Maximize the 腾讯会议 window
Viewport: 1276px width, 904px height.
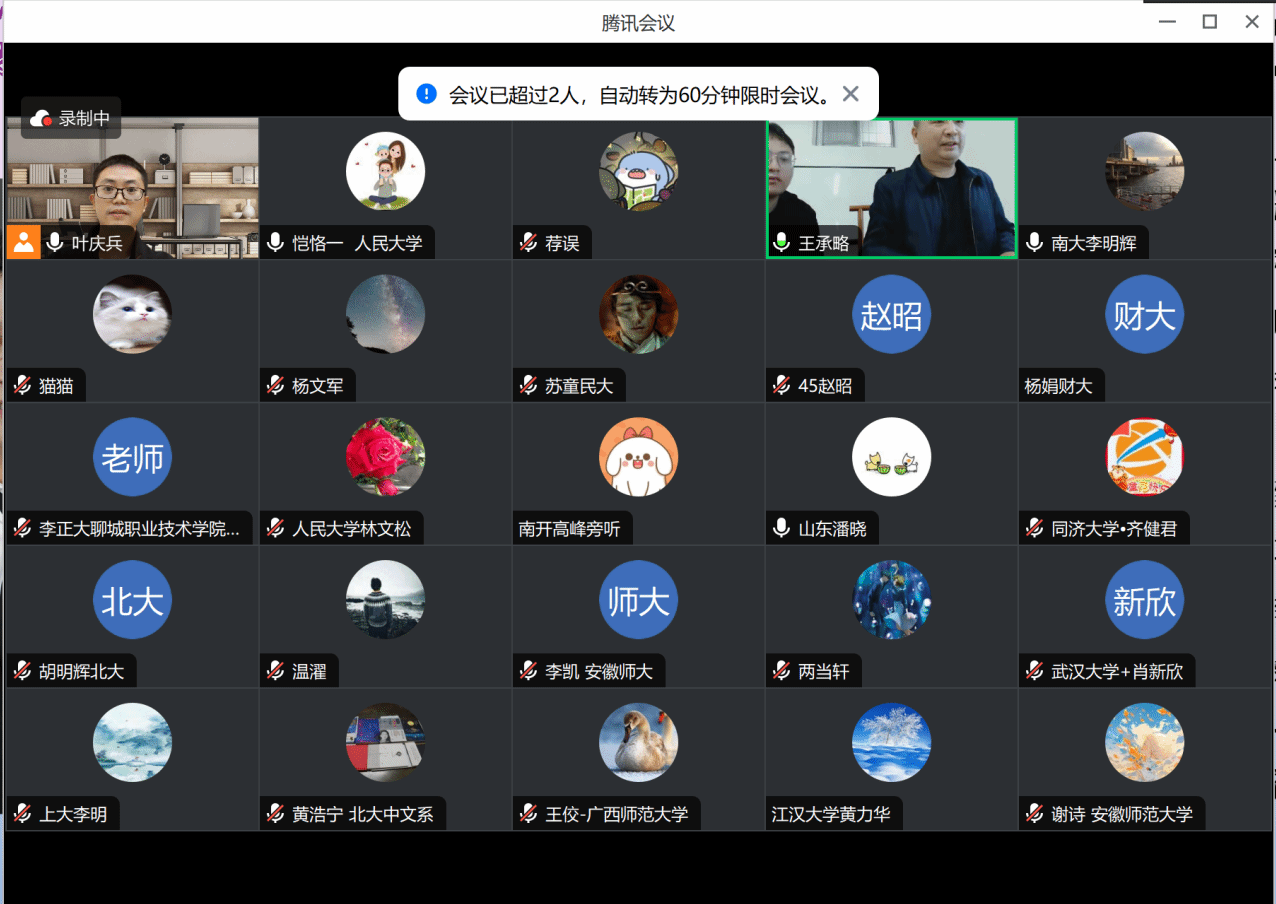coord(1210,22)
